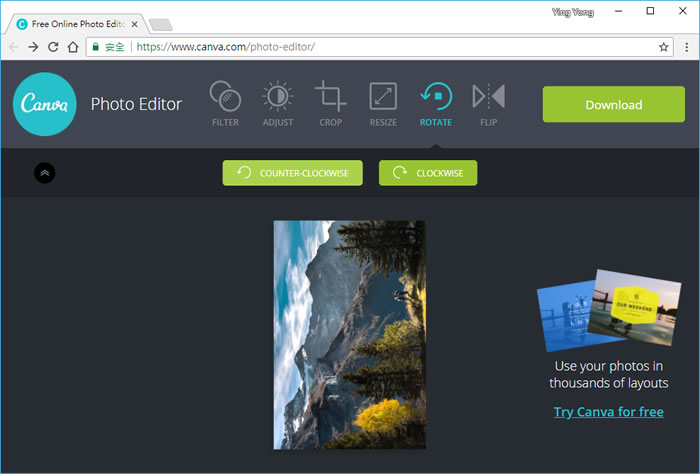Rotate photo clockwise
This screenshot has width=700, height=474.
428,173
